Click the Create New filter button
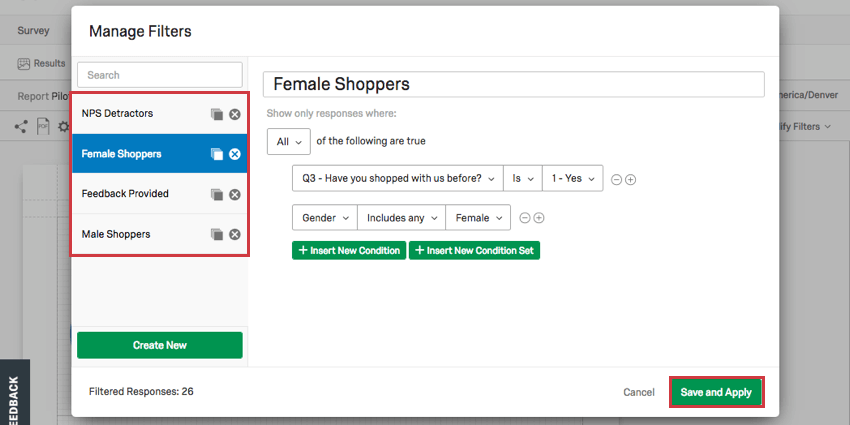 [x=160, y=345]
